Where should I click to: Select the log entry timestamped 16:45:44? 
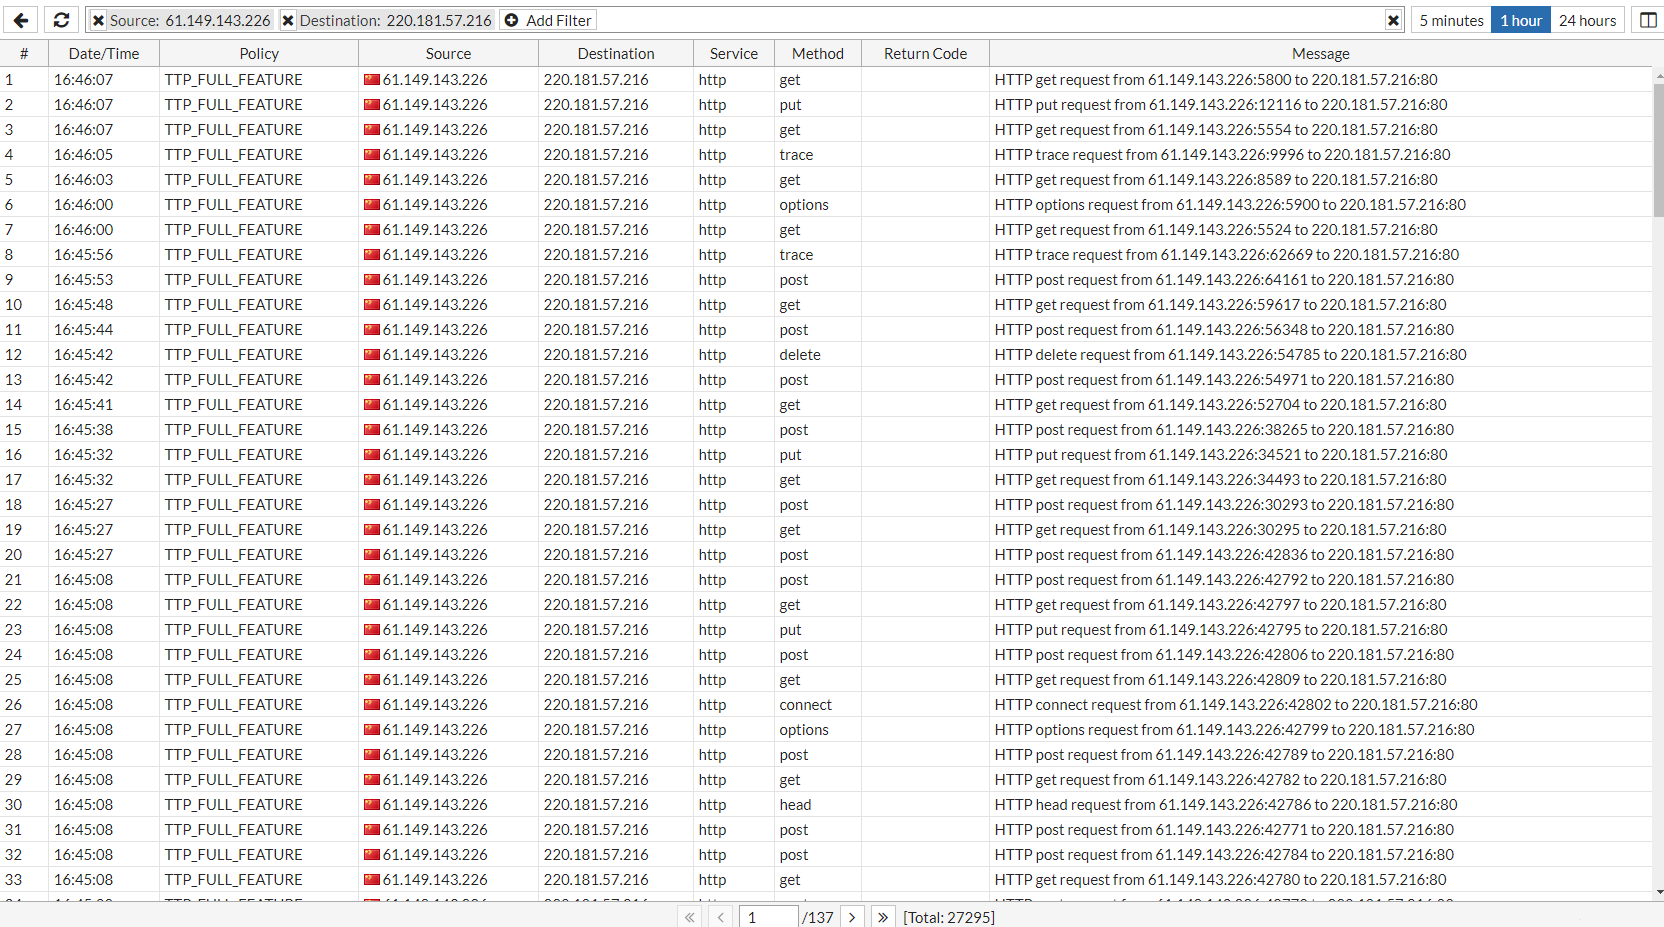[826, 330]
